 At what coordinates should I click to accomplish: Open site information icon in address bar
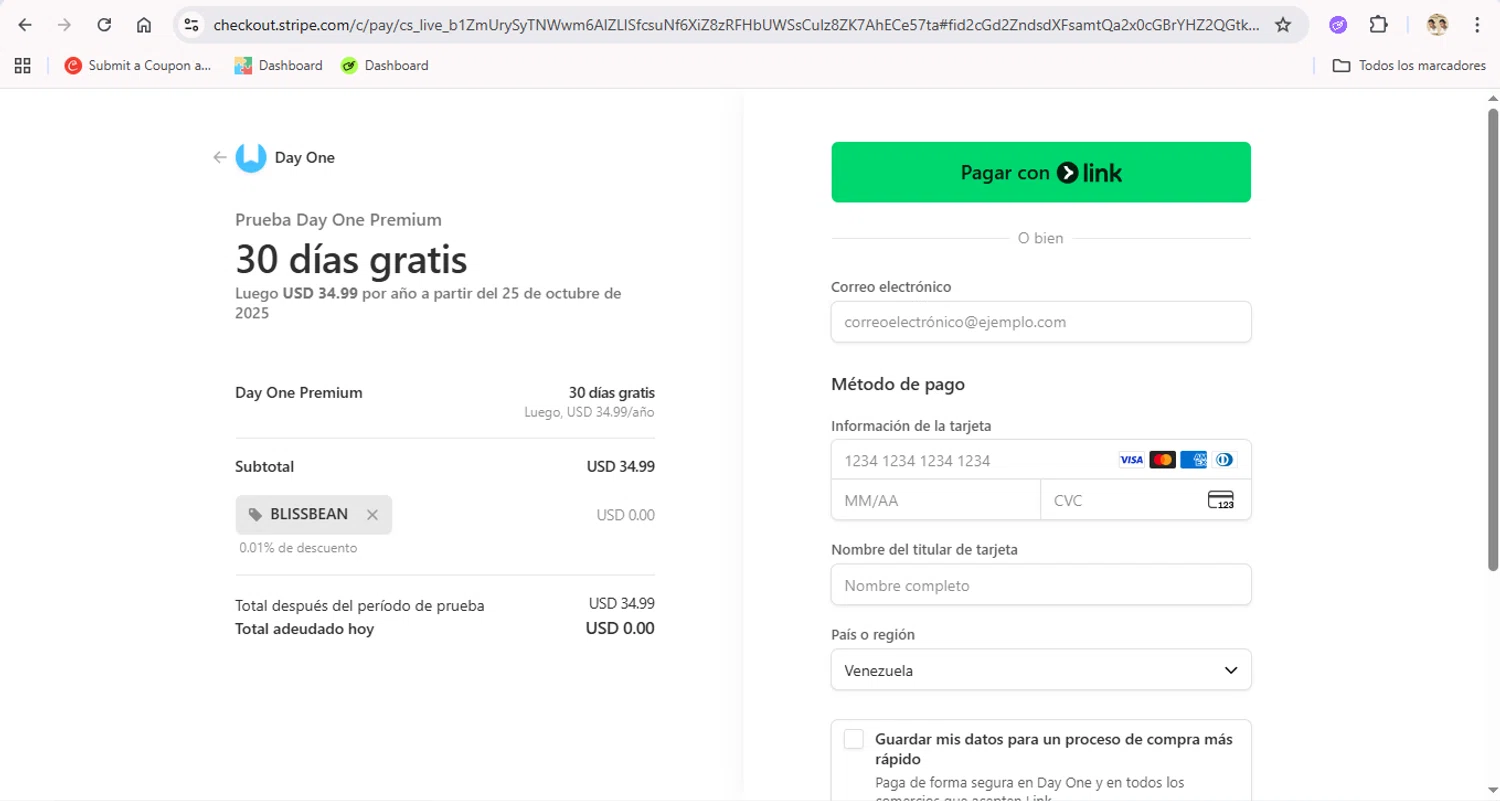pos(192,25)
